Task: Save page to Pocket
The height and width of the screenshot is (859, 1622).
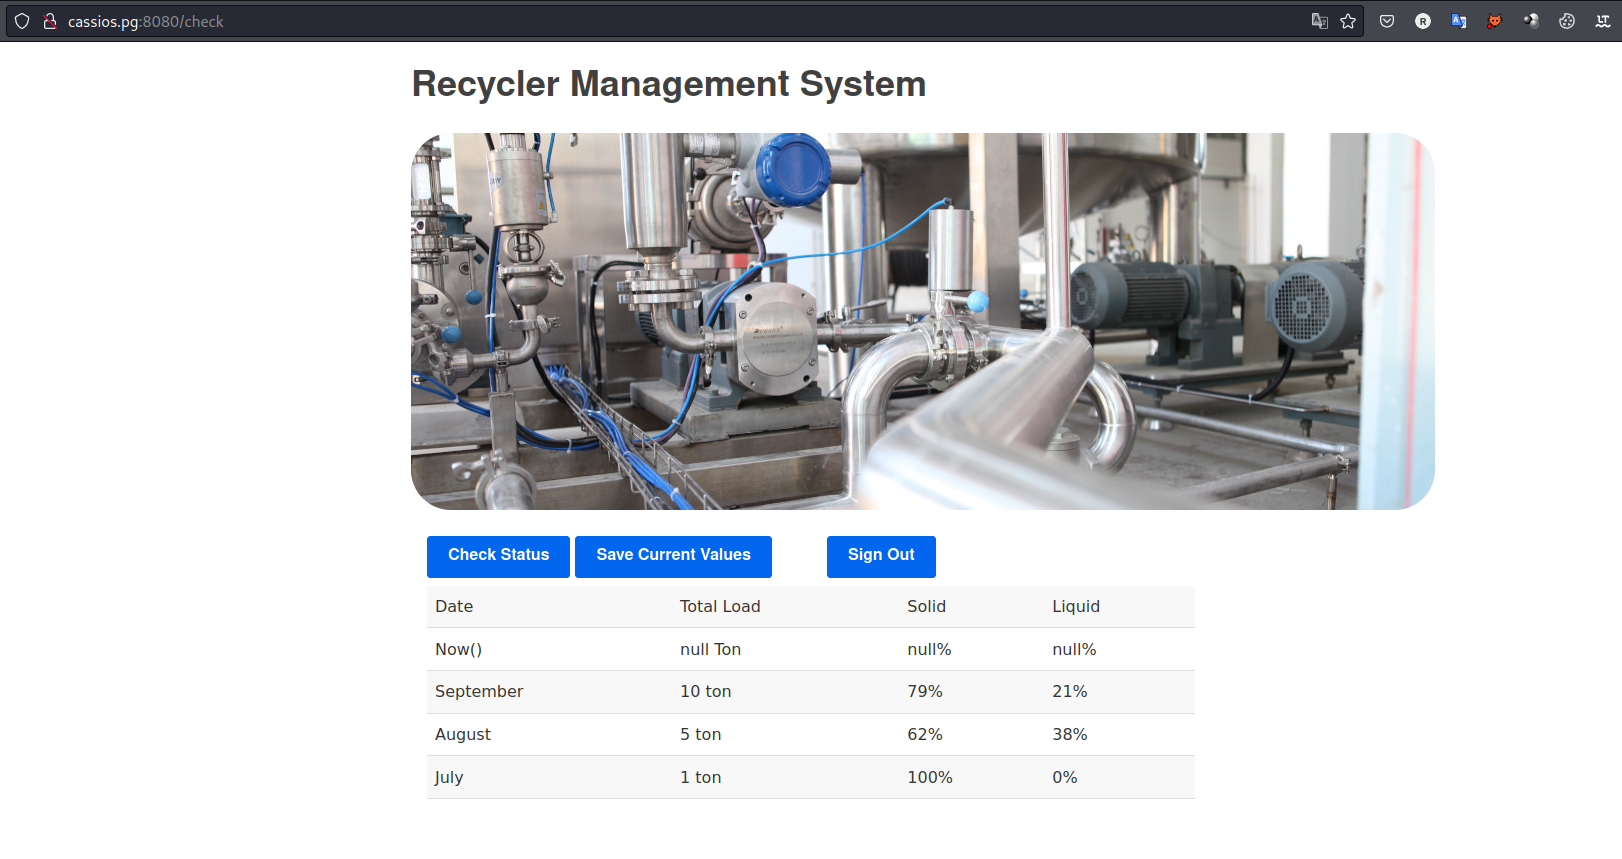Action: pyautogui.click(x=1387, y=21)
